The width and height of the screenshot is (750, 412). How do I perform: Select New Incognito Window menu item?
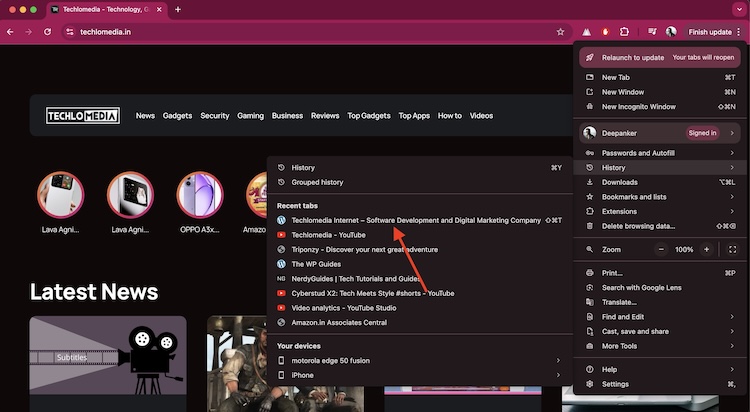[x=638, y=106]
